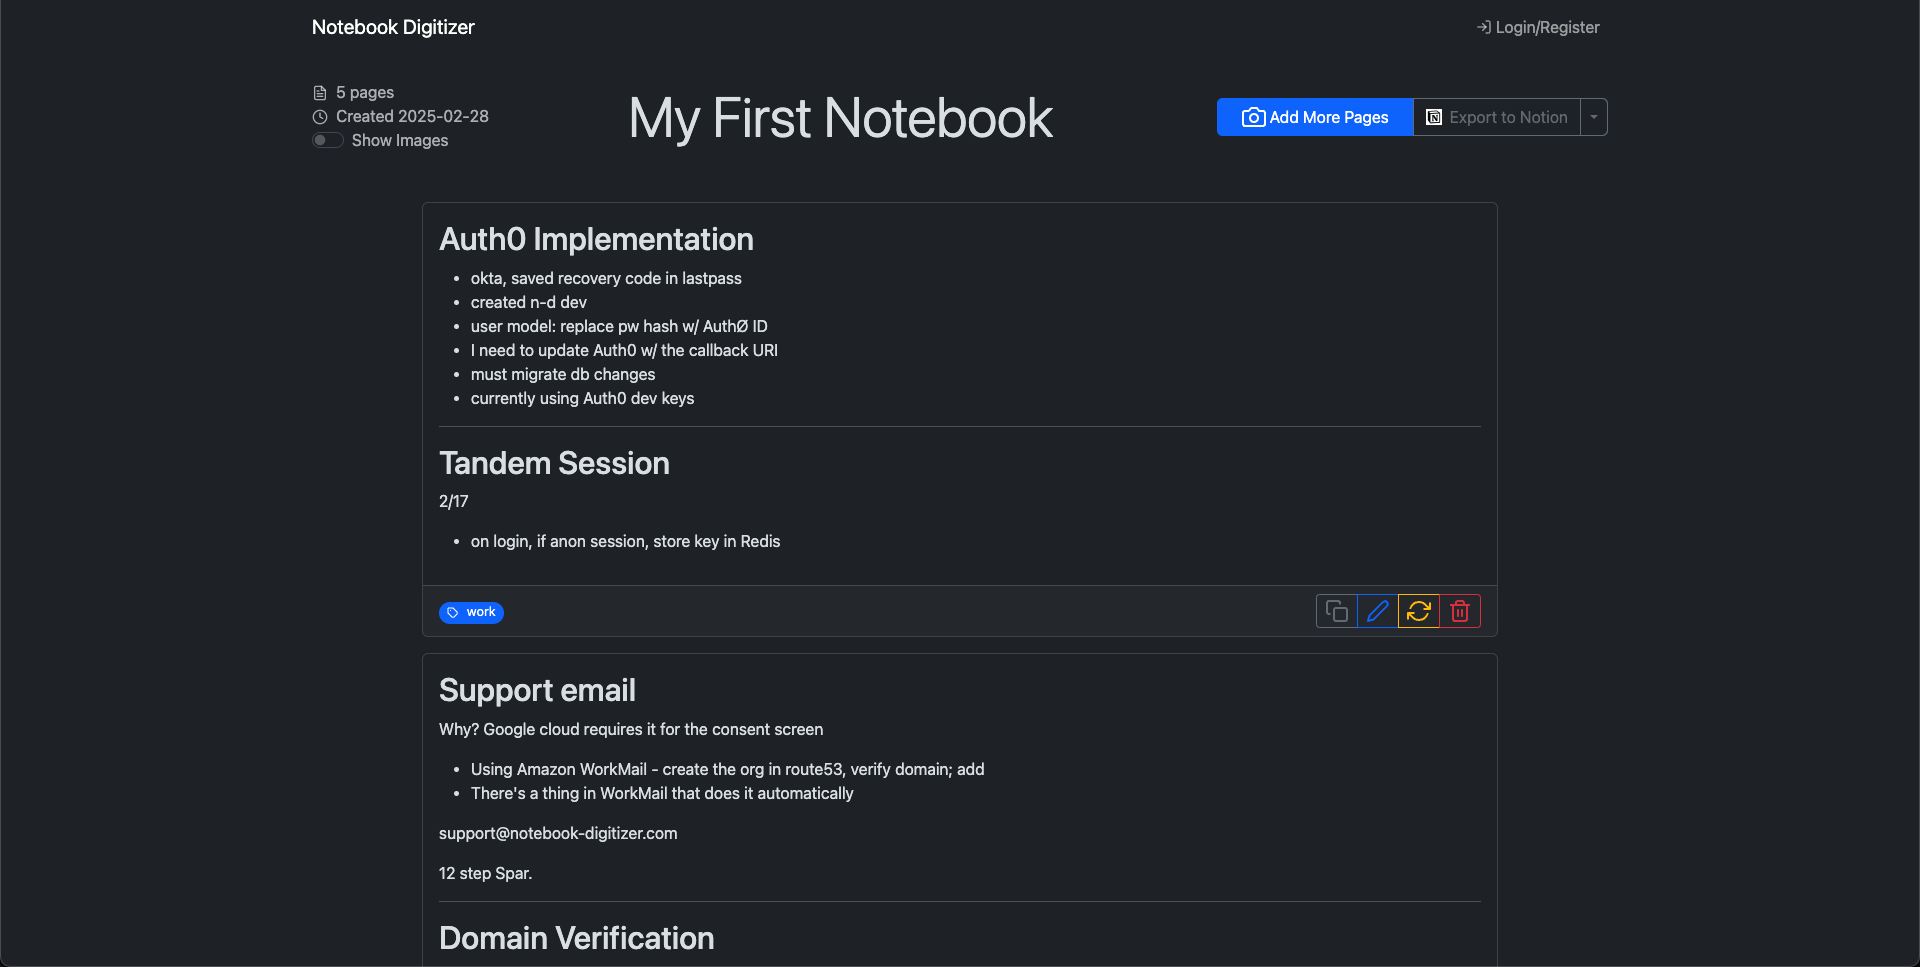Image resolution: width=1920 pixels, height=967 pixels.
Task: Click the My First Notebook title
Action: click(x=840, y=118)
